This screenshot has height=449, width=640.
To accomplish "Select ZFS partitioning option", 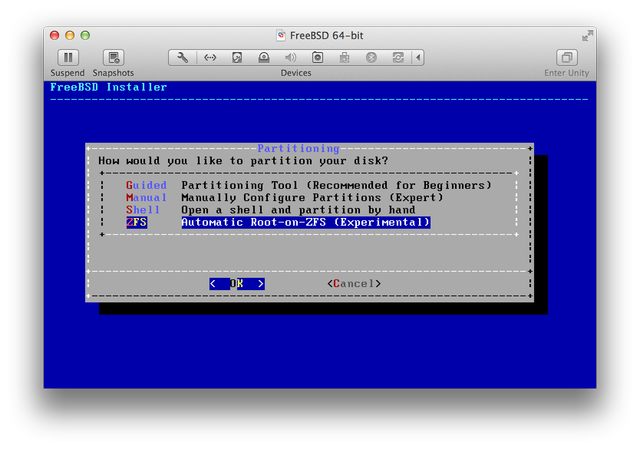I will coord(136,222).
